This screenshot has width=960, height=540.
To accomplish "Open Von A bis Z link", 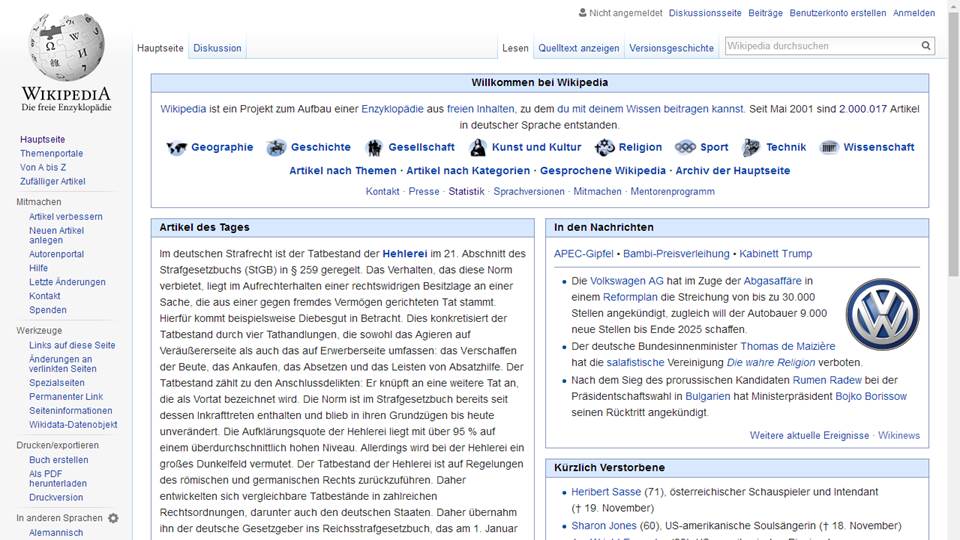I will click(43, 167).
